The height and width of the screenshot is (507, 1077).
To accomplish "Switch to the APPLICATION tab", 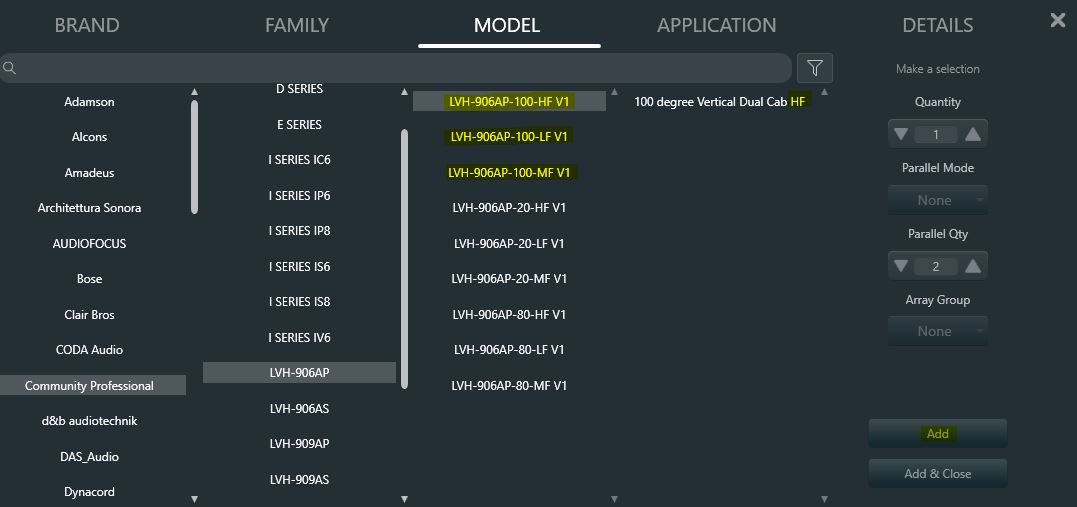I will (x=716, y=25).
